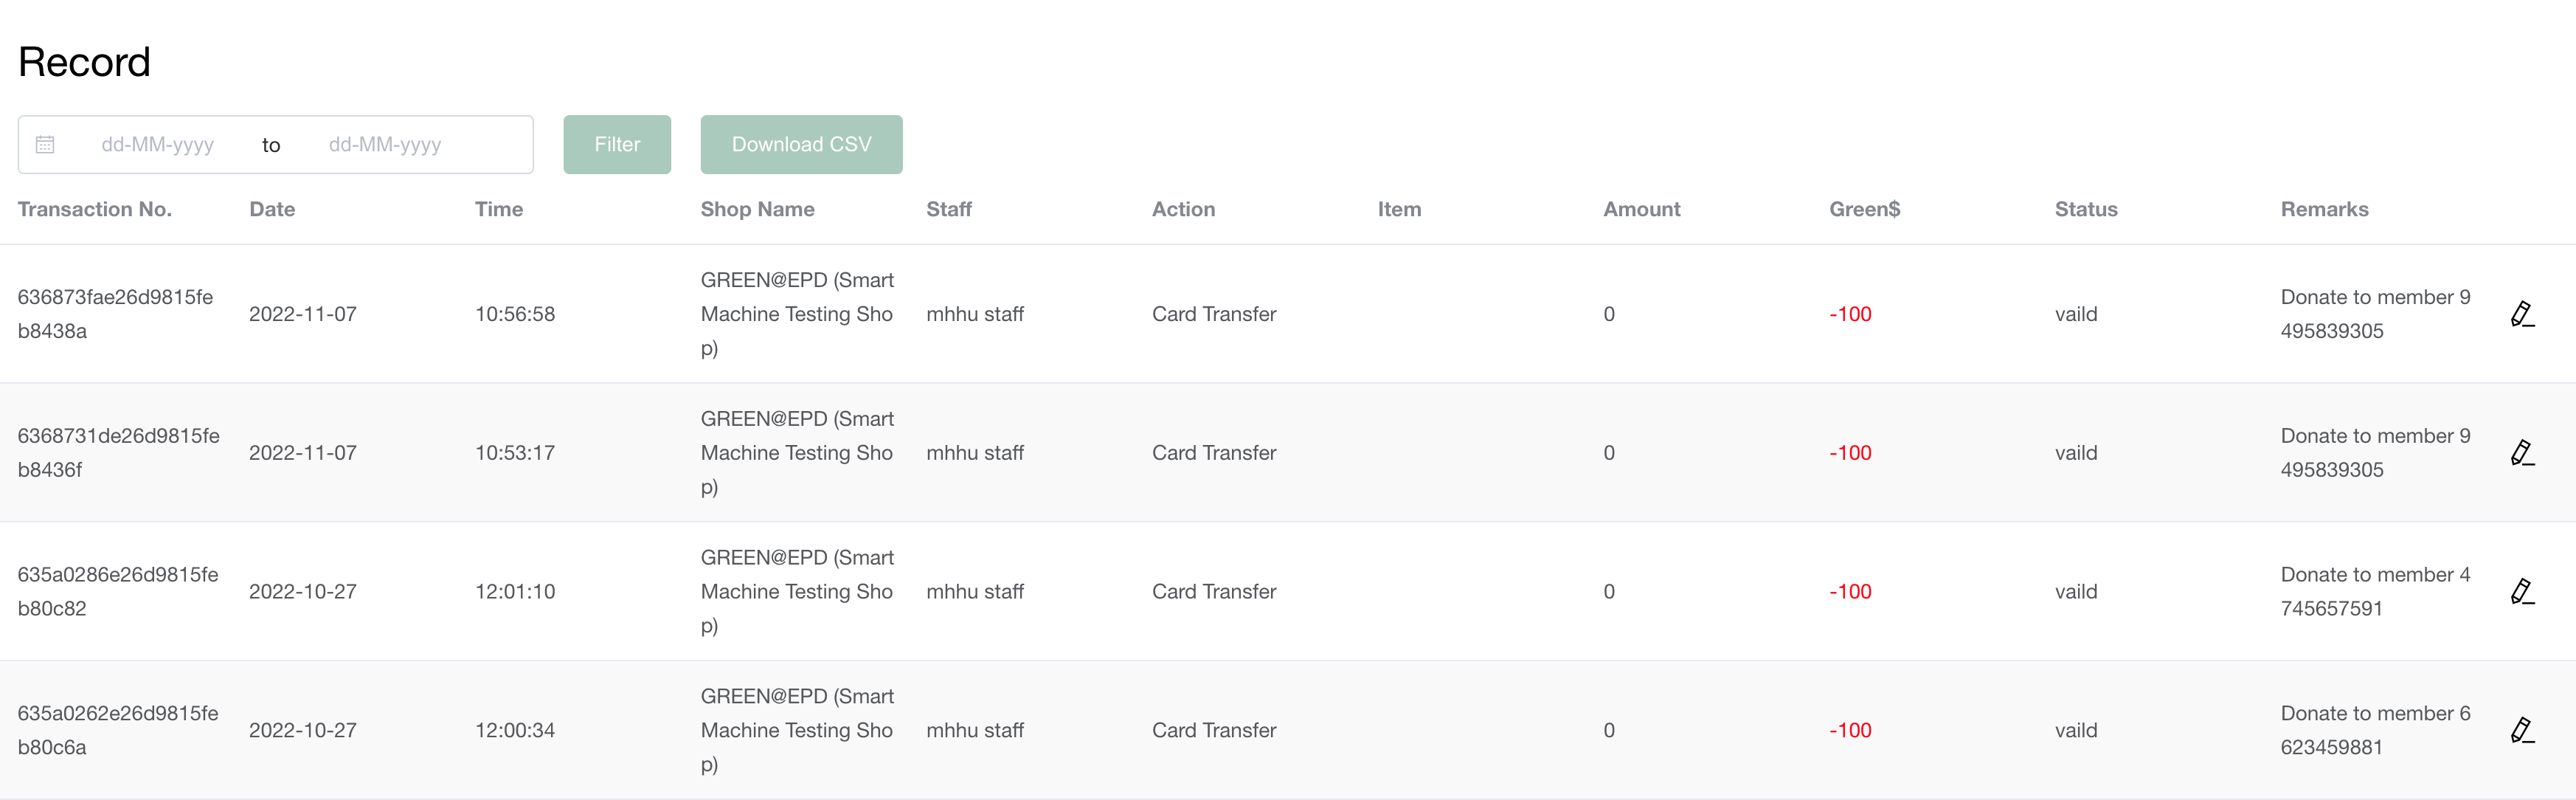
Task: Edit the transaction record ending b8436f
Action: 2521,453
